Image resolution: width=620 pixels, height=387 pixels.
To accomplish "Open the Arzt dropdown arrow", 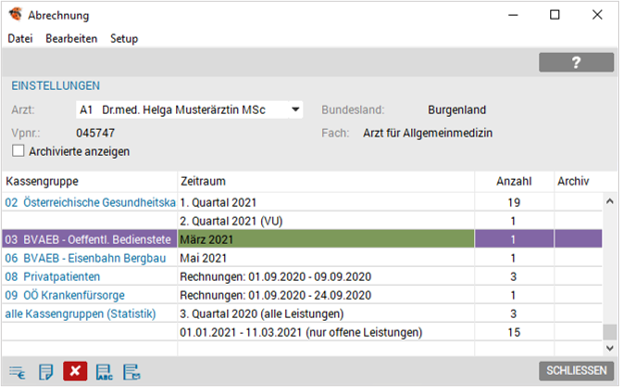I will (x=295, y=109).
